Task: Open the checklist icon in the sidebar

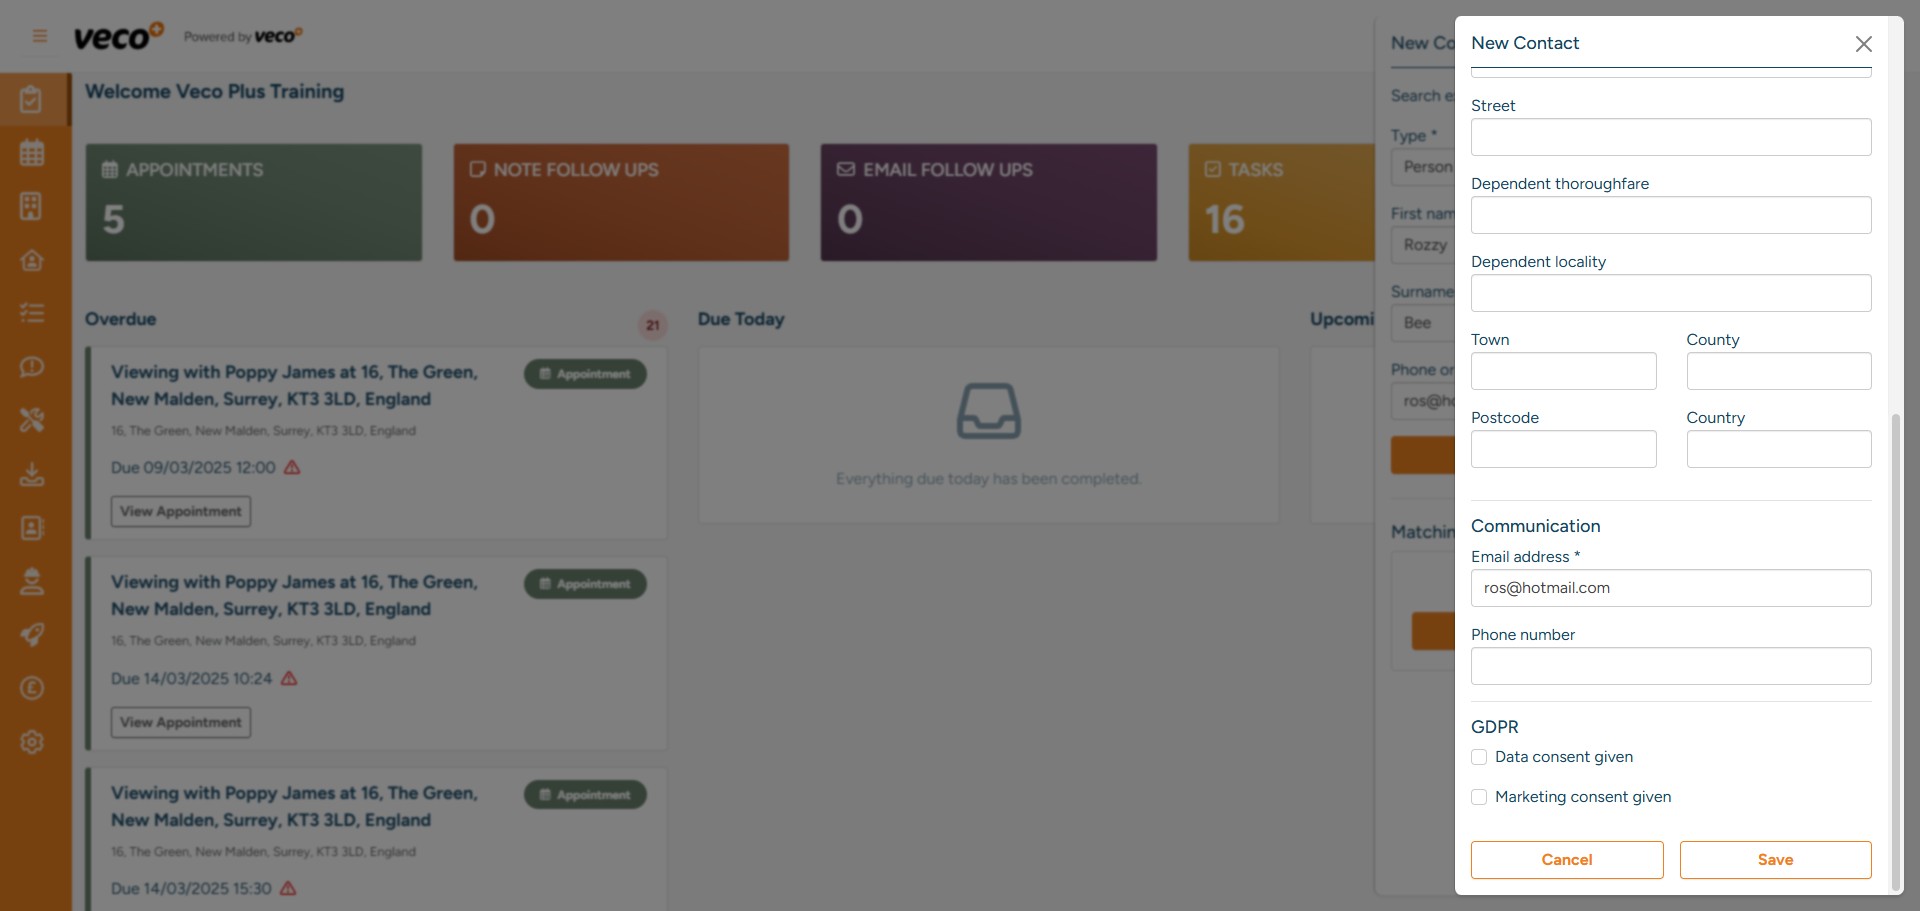Action: pyautogui.click(x=33, y=313)
